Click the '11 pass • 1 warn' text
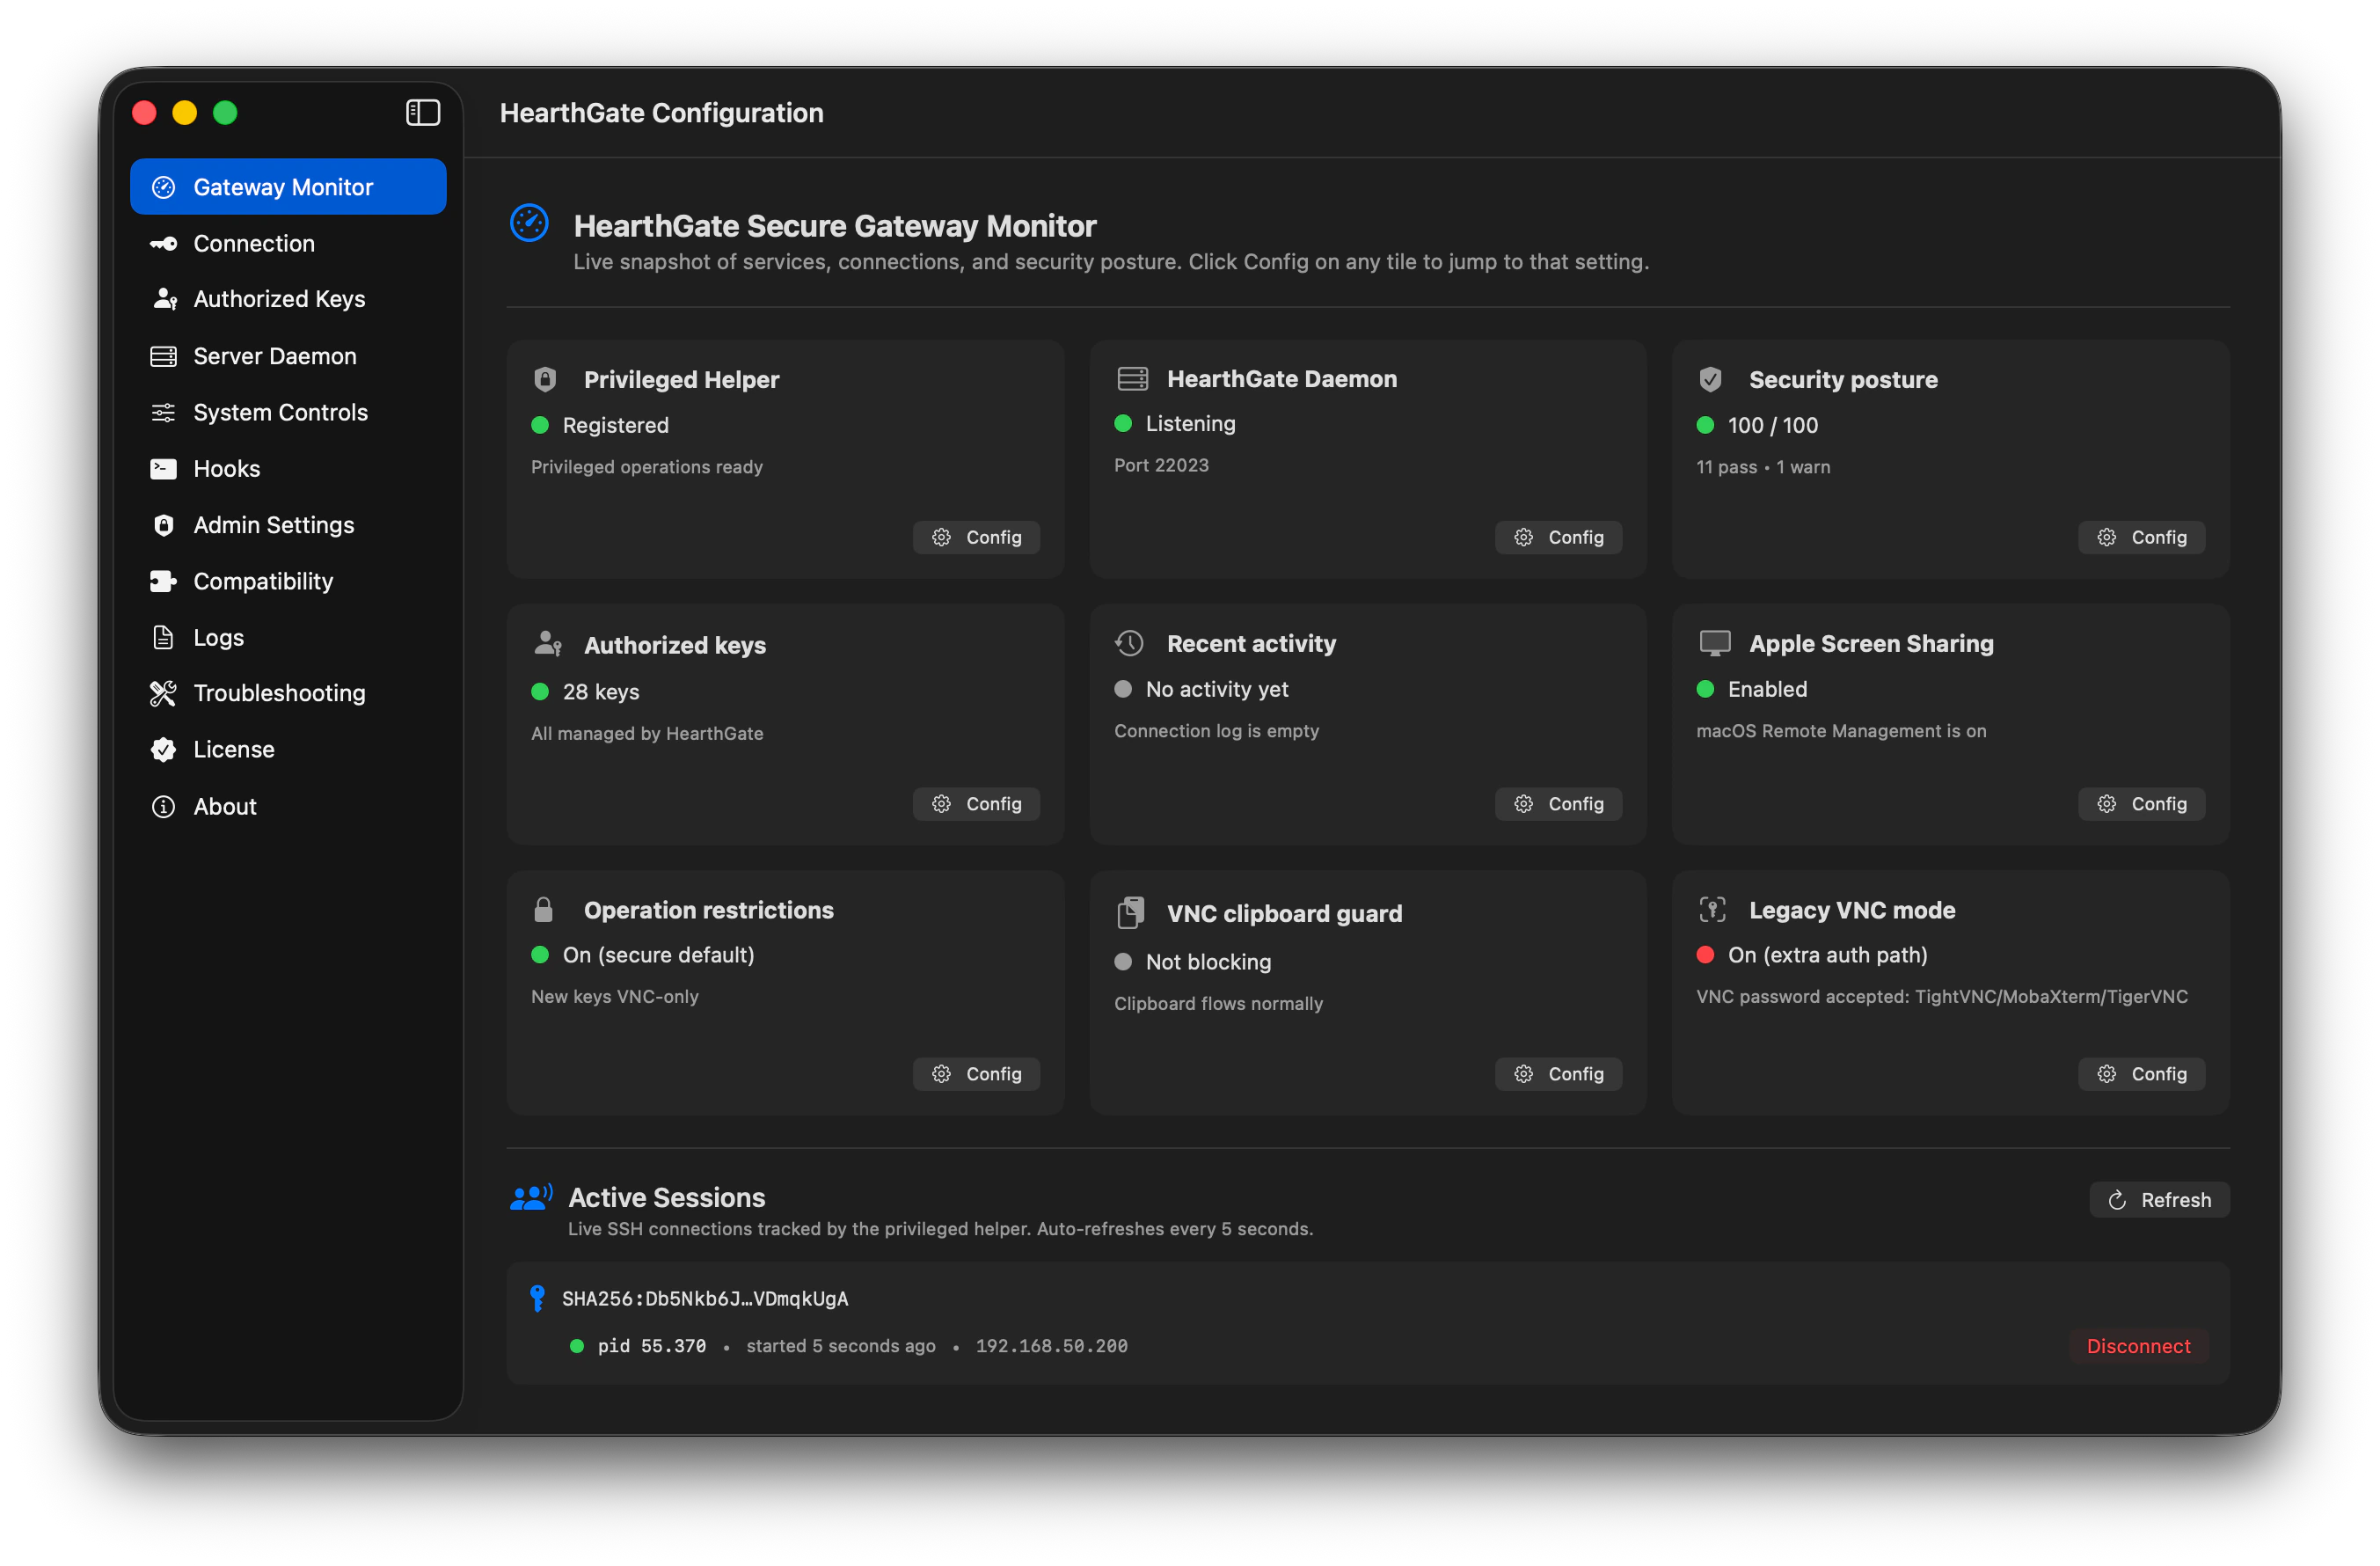2380x1566 pixels. point(1763,467)
